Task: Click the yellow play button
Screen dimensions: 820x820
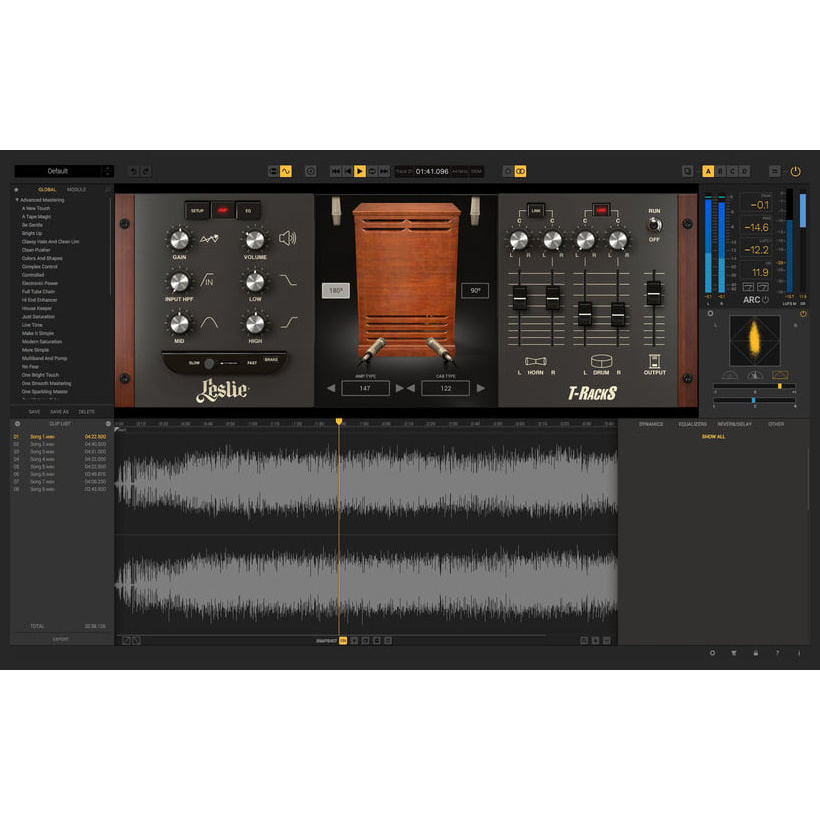Action: (360, 171)
